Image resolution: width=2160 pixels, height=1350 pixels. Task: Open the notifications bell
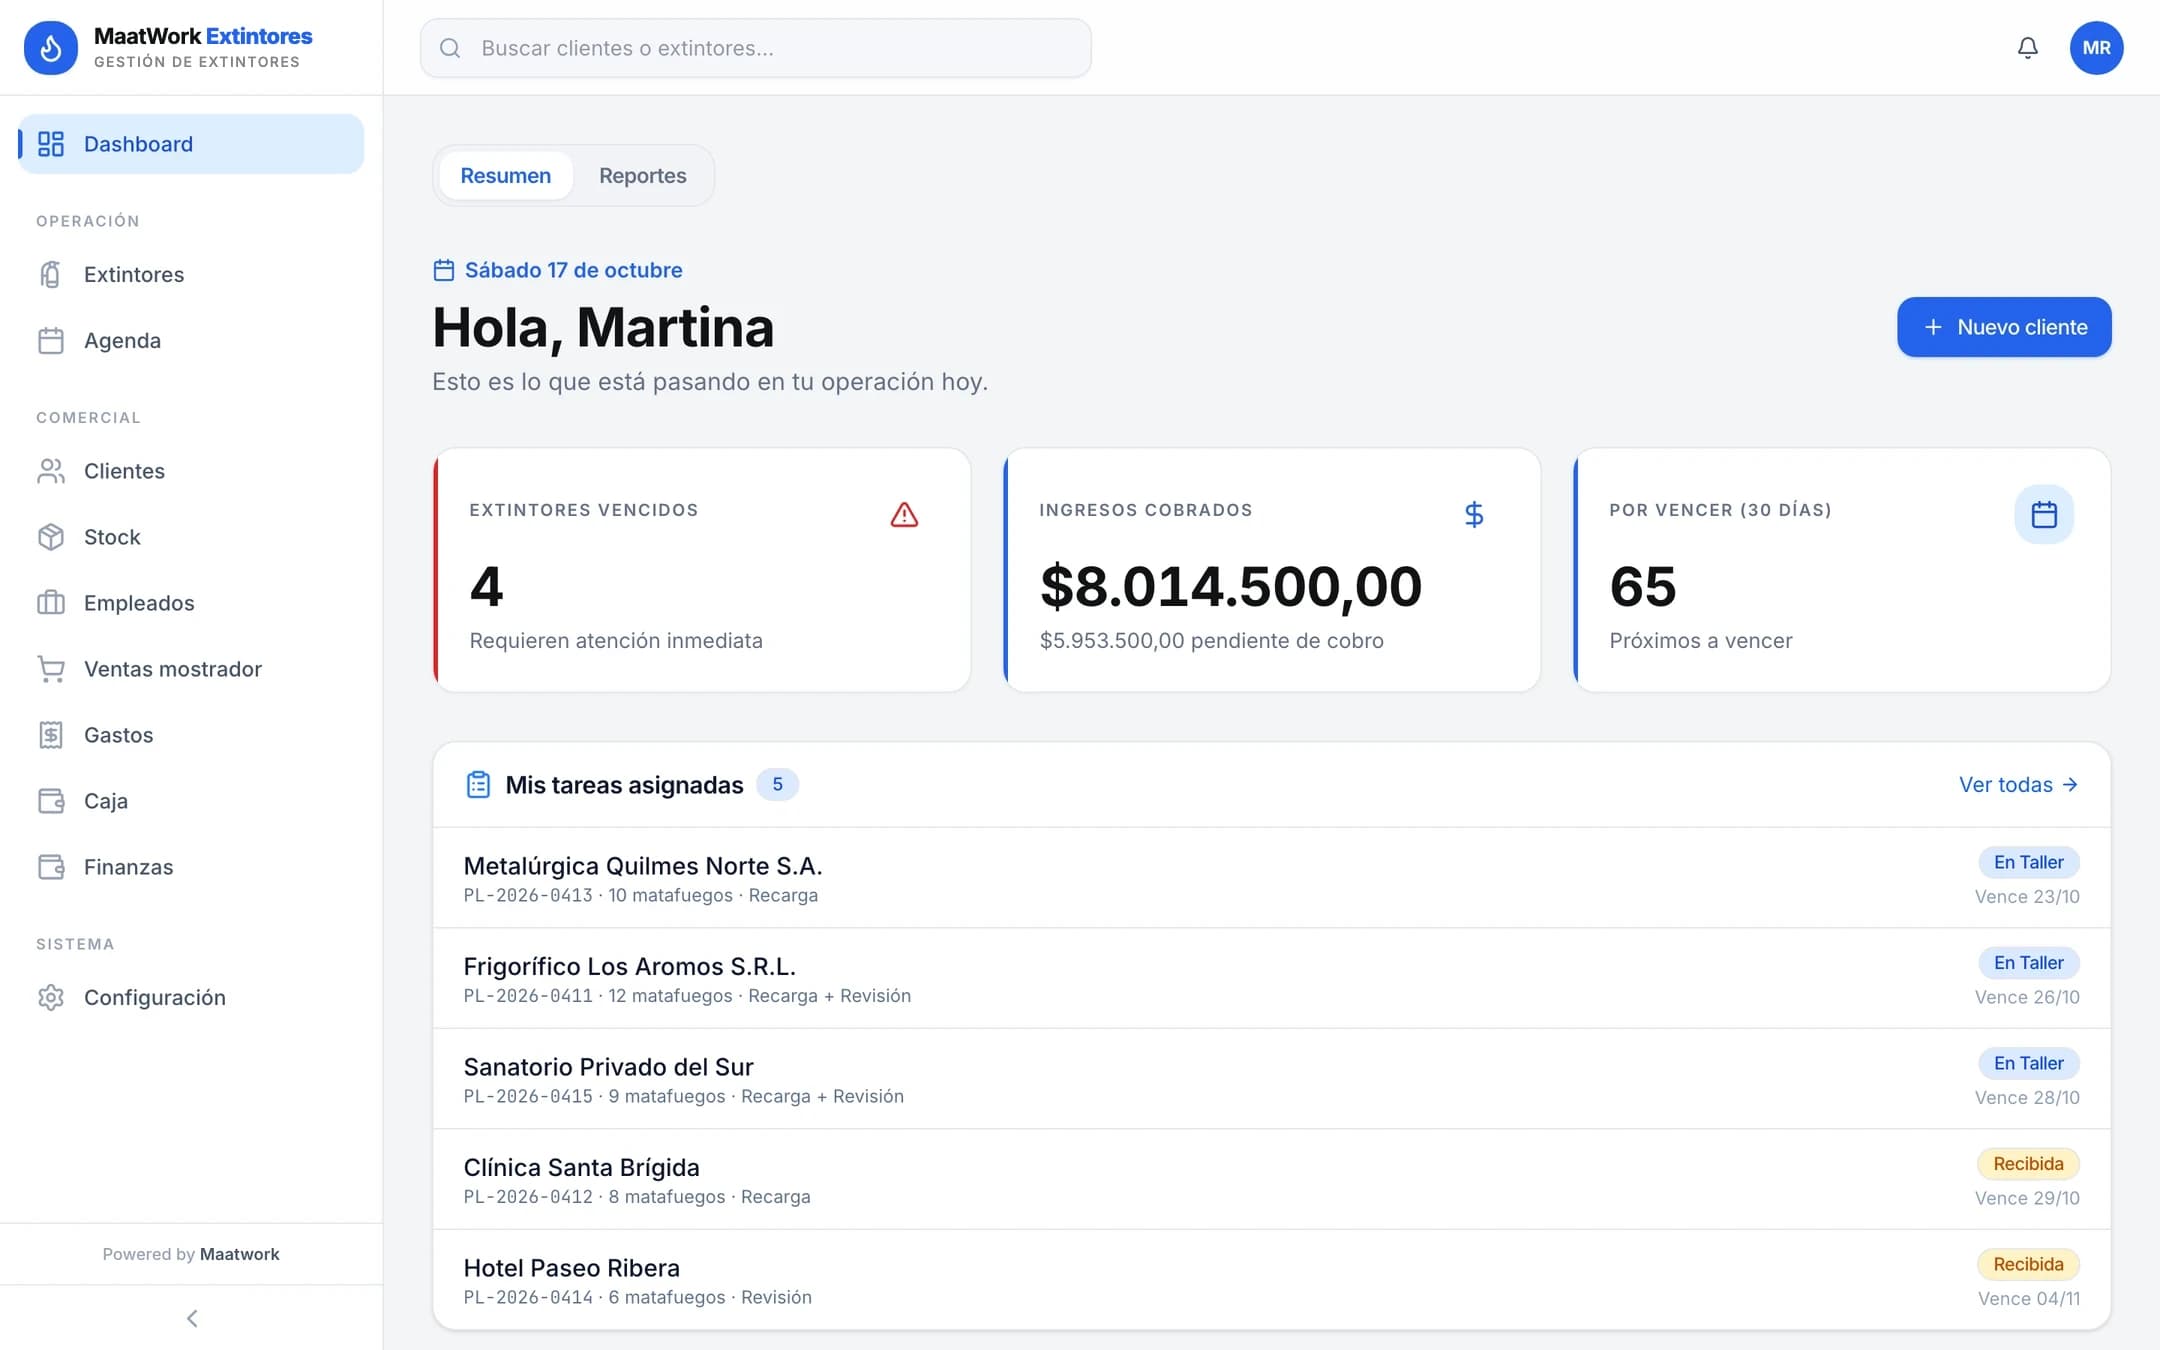coord(2027,48)
